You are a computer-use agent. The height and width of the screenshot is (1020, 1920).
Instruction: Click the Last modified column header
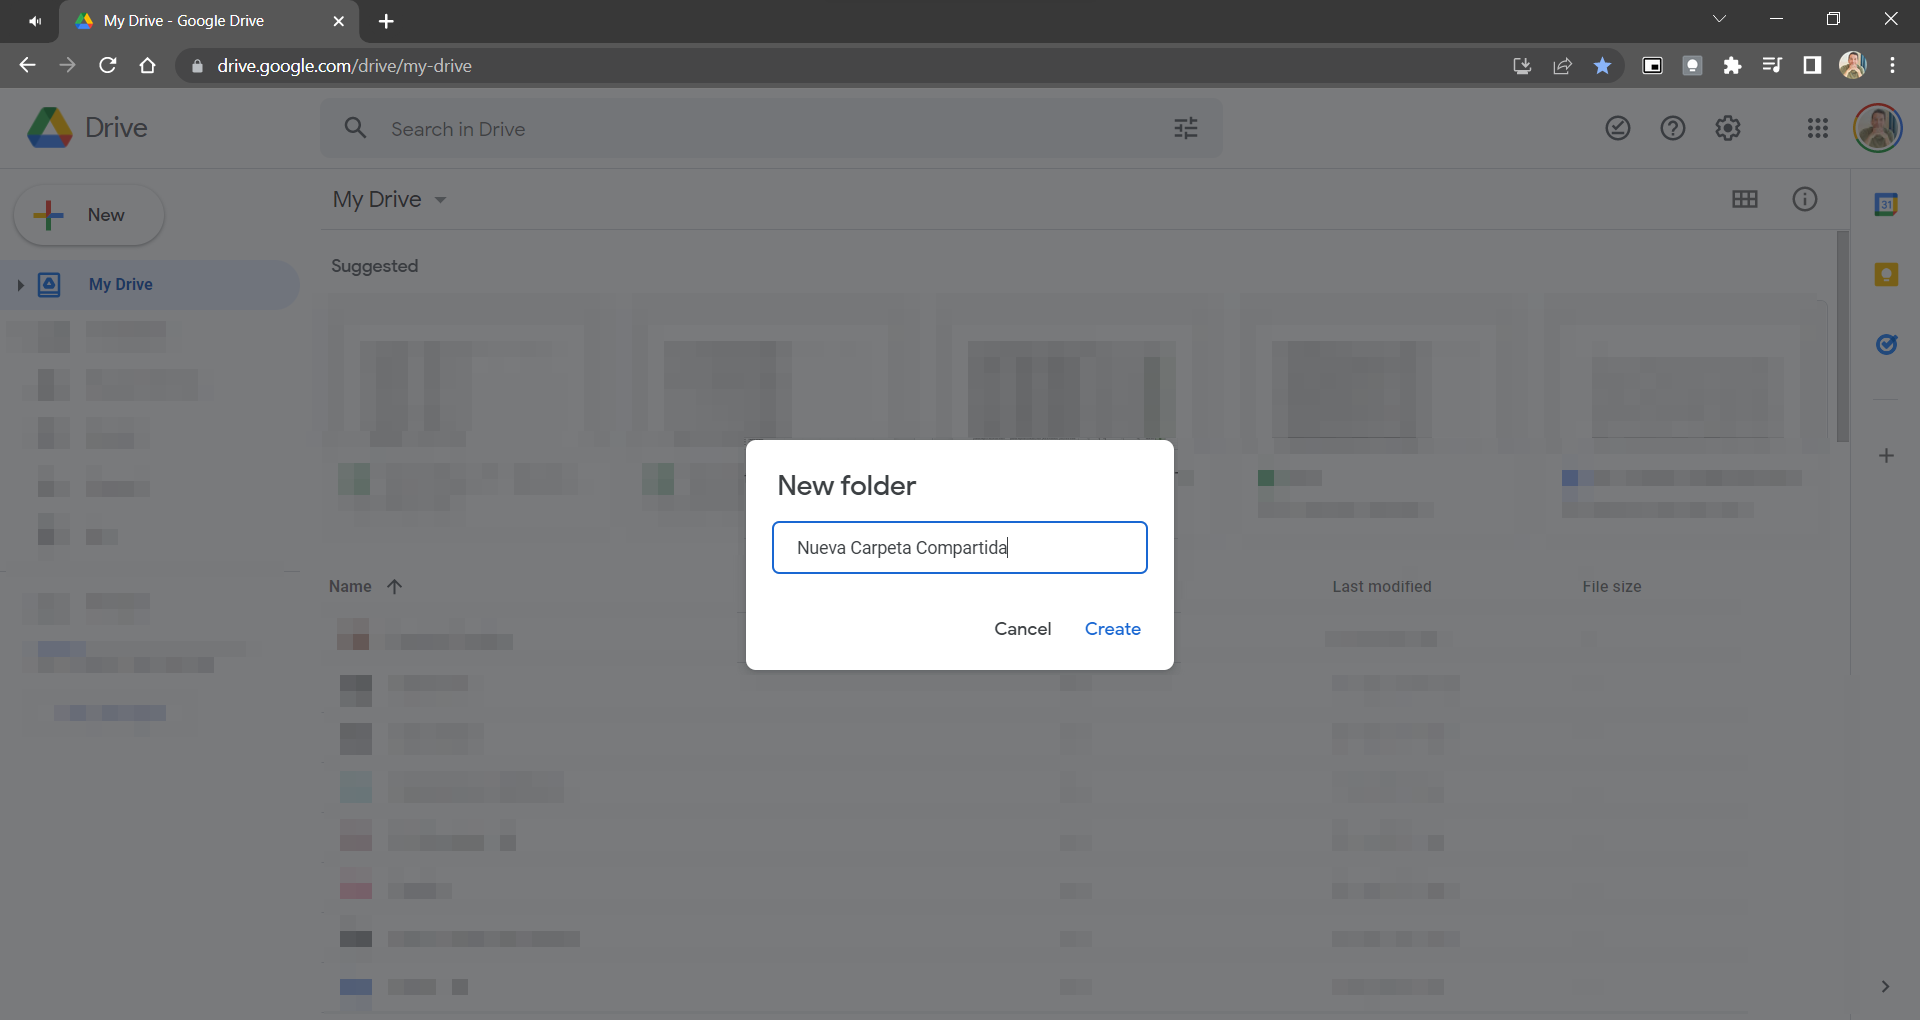(x=1381, y=587)
